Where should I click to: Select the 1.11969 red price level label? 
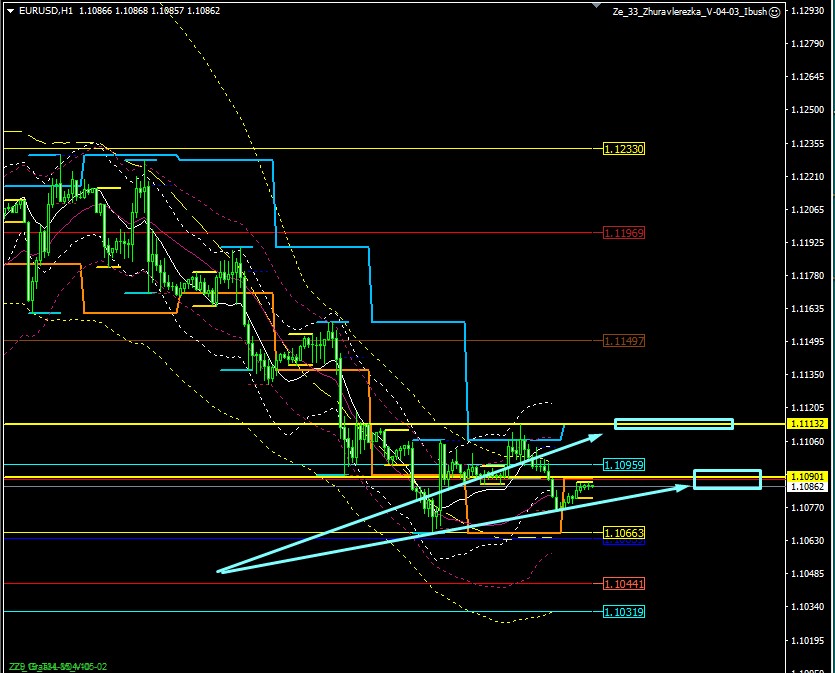(624, 232)
